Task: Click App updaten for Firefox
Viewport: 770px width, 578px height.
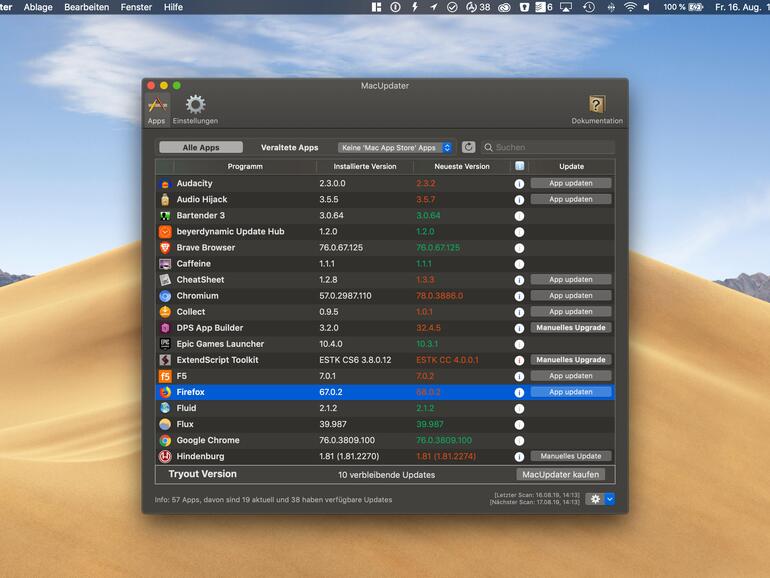Action: (x=571, y=392)
